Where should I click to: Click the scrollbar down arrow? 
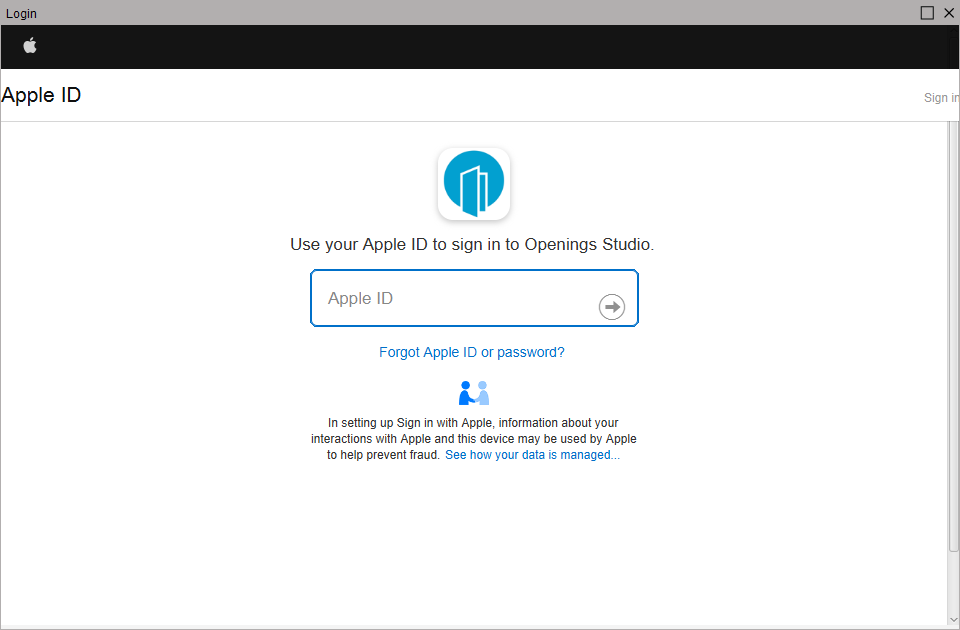(x=952, y=621)
